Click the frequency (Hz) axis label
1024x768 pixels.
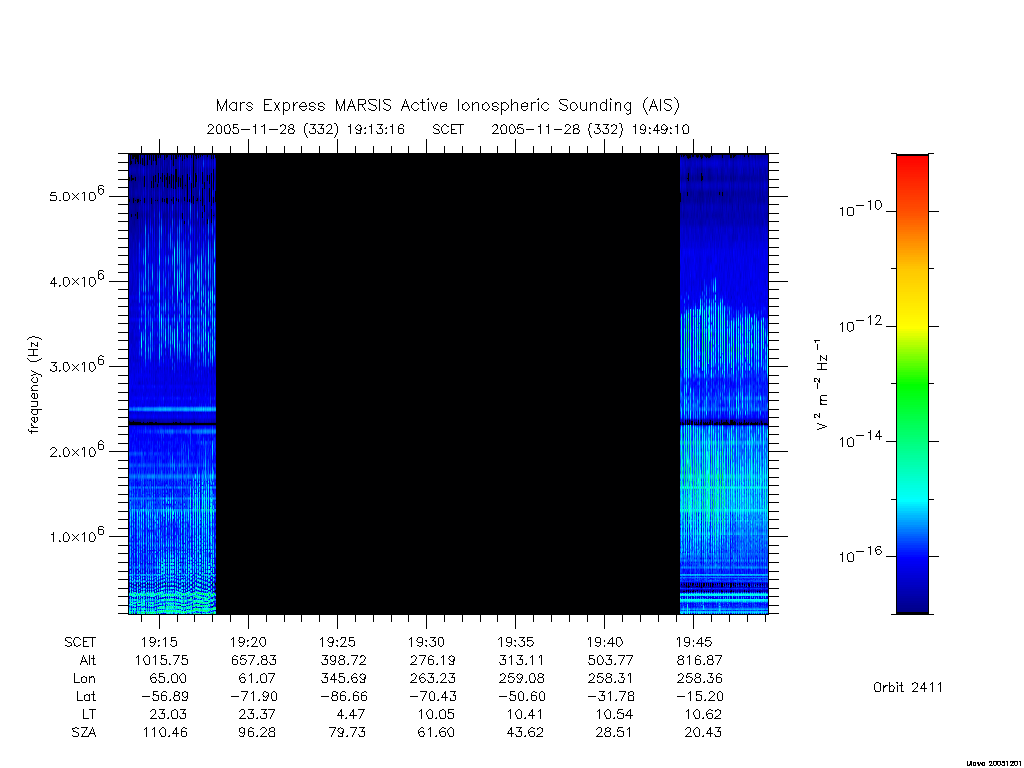coord(34,384)
